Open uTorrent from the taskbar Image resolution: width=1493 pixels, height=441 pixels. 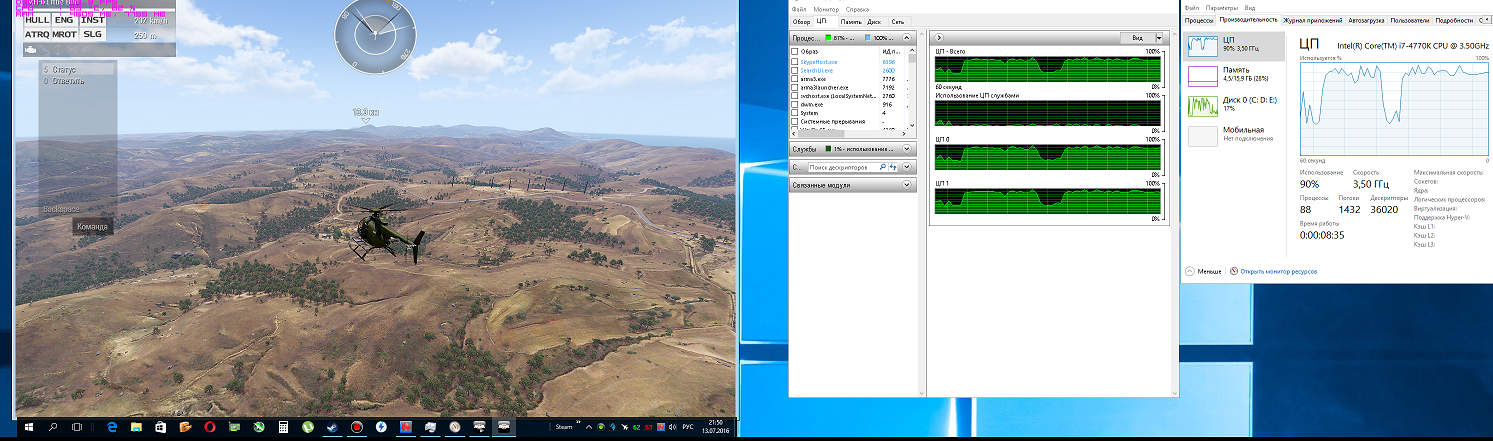tap(308, 427)
